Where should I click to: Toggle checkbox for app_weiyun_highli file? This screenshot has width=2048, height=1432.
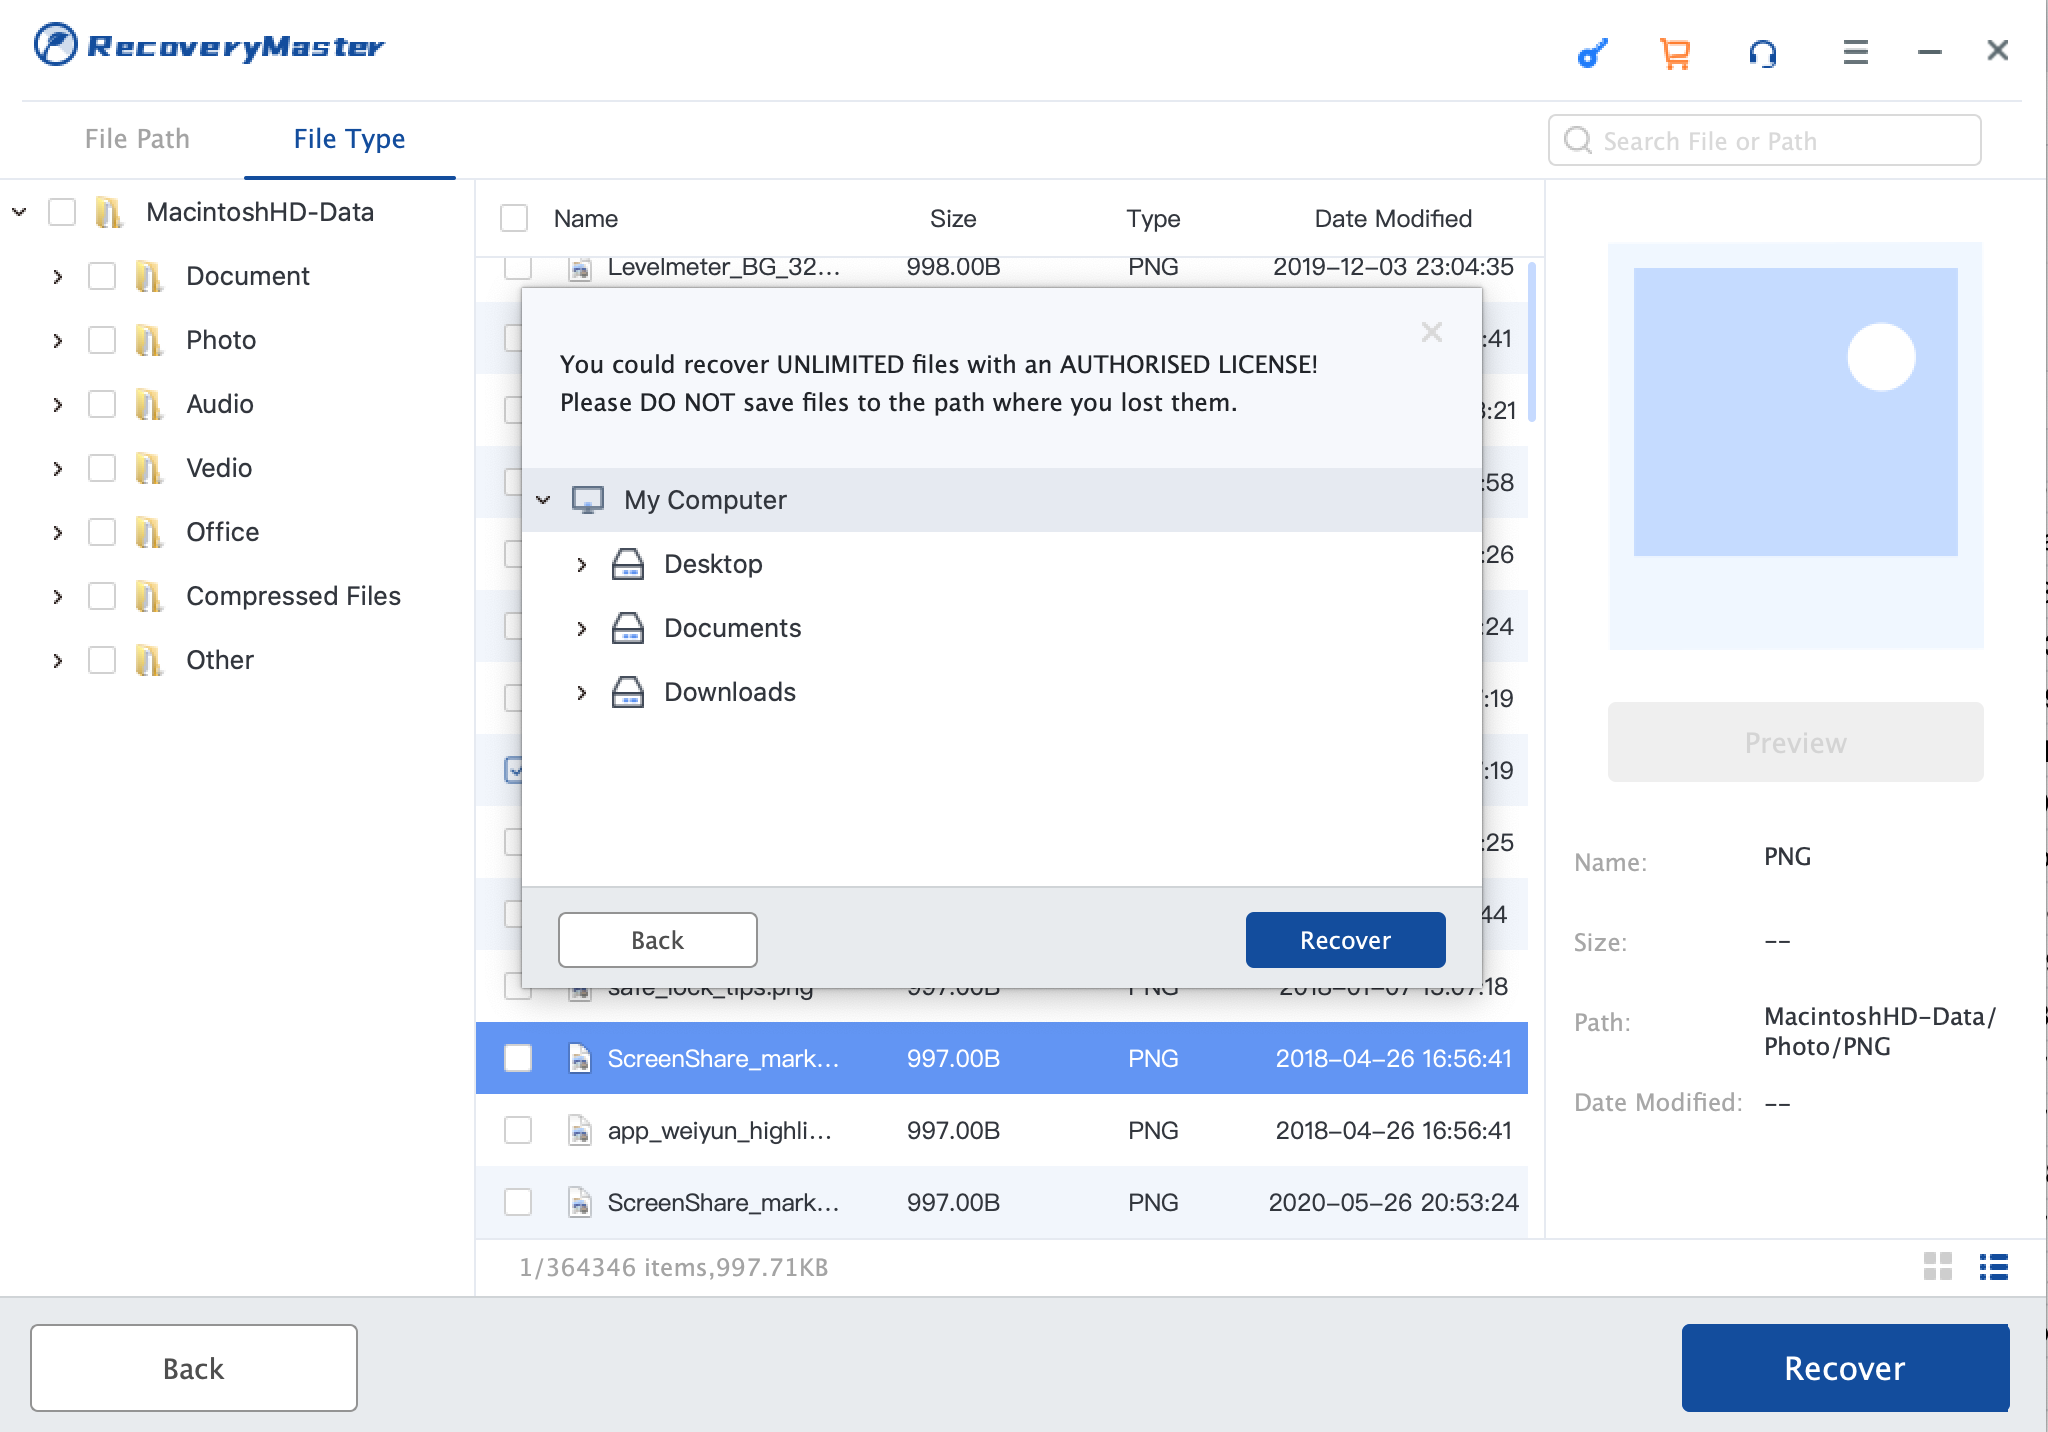518,1130
